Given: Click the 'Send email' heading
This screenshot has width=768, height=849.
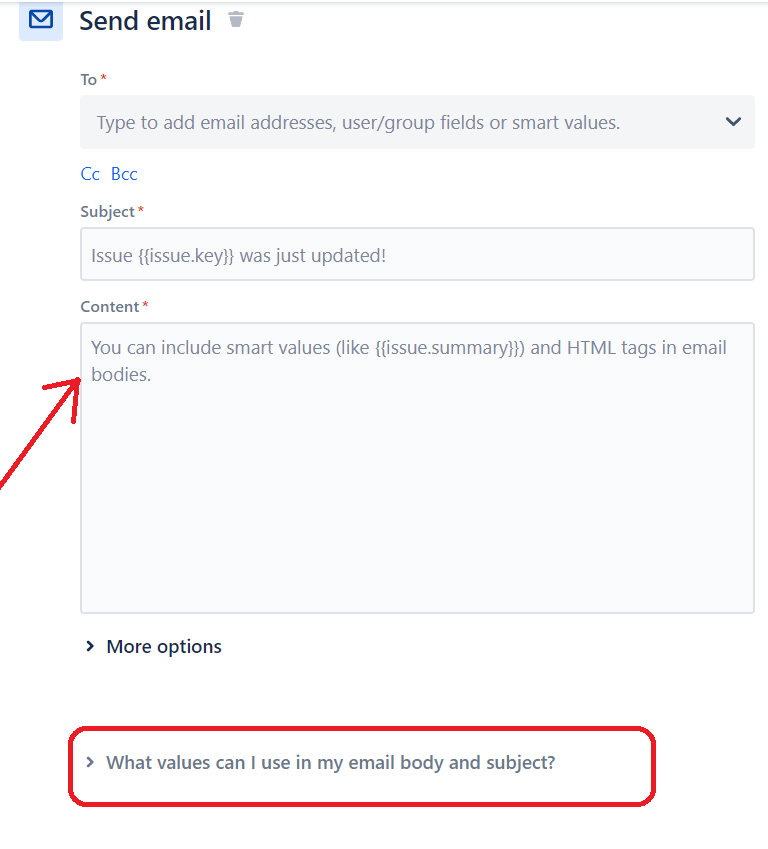Looking at the screenshot, I should pos(145,20).
